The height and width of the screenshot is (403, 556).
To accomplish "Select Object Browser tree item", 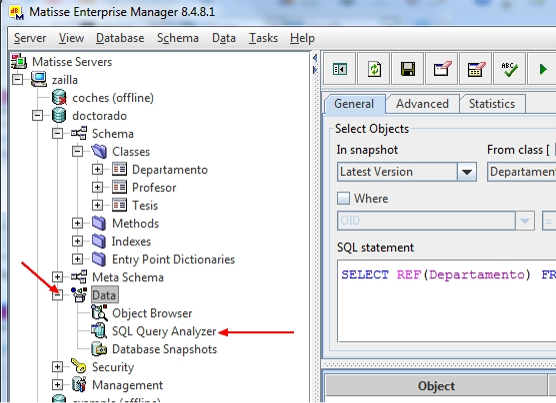I will click(x=152, y=313).
